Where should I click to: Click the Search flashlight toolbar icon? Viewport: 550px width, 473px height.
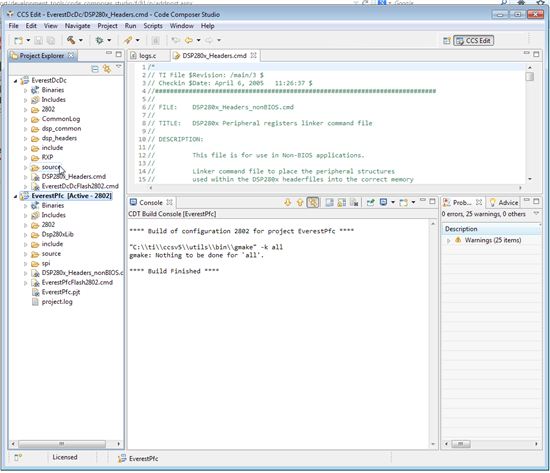[128, 40]
